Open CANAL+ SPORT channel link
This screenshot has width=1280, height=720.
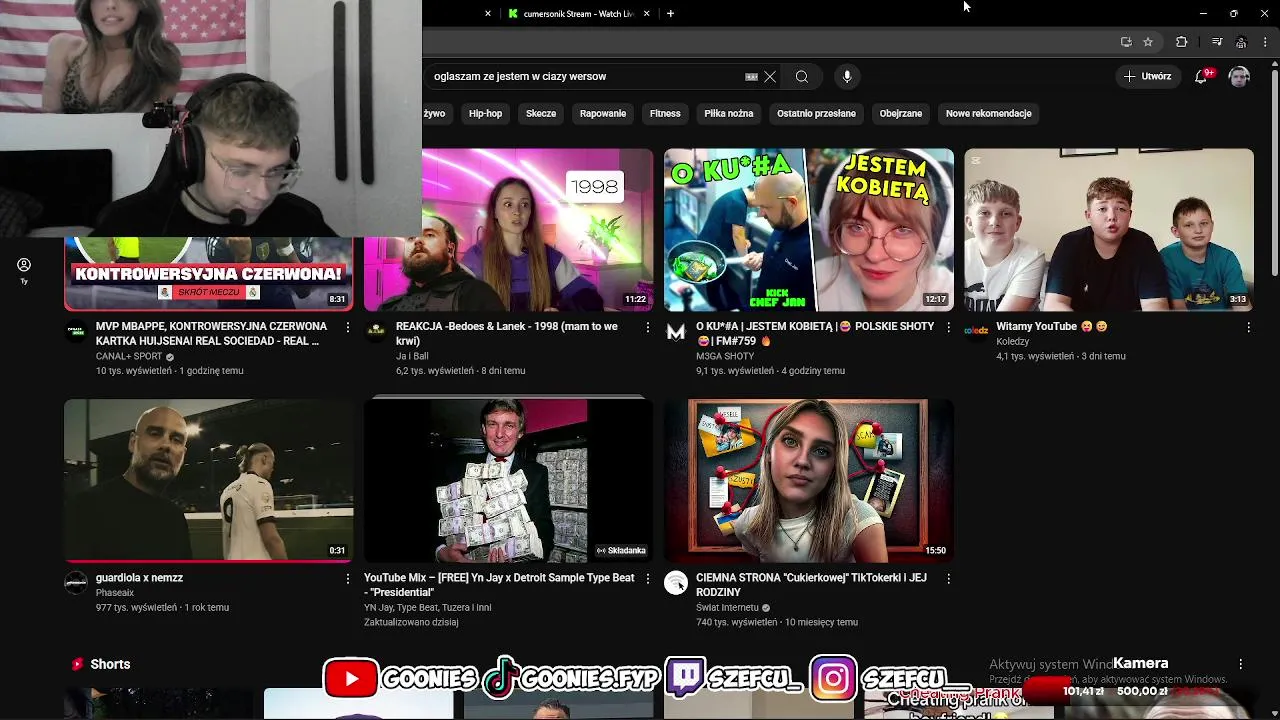129,356
